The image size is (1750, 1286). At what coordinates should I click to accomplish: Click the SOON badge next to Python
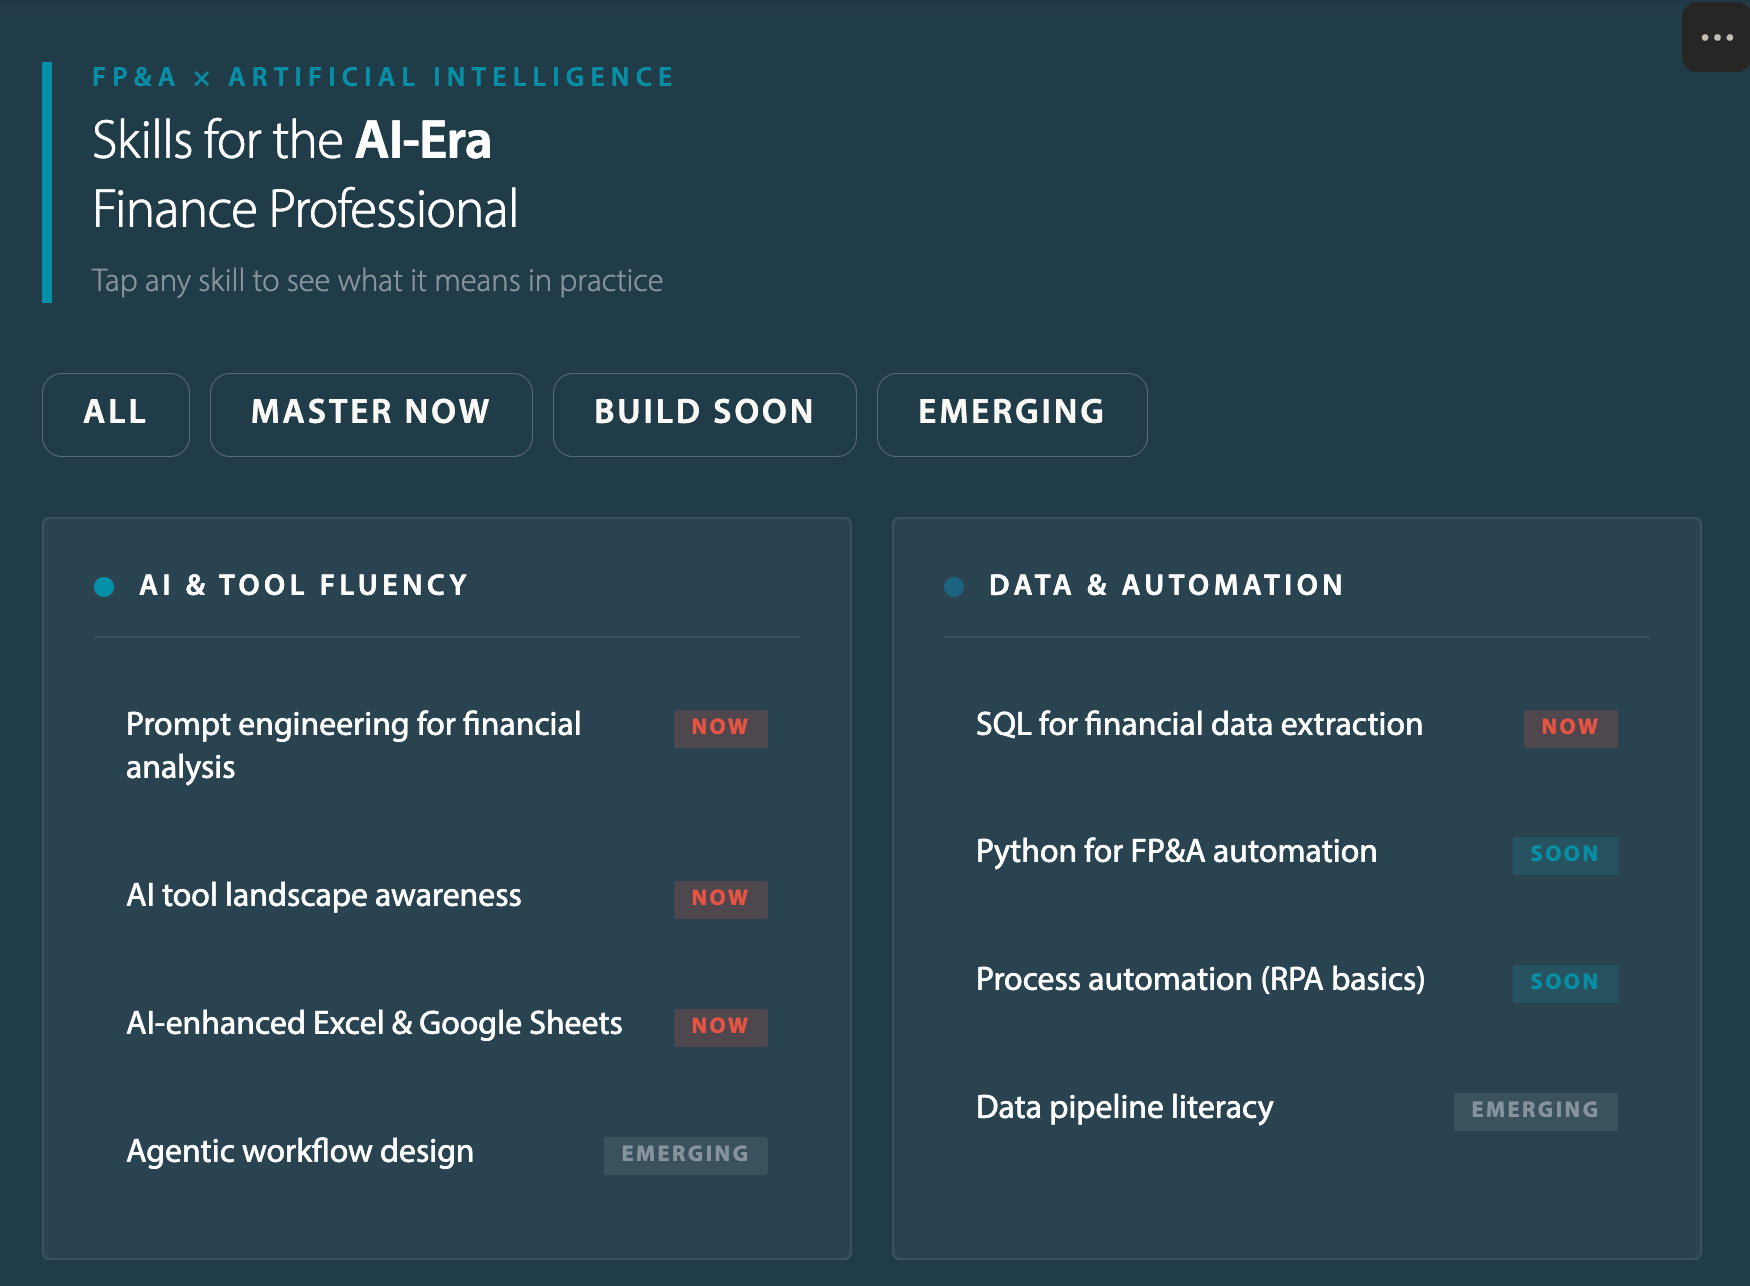coord(1564,855)
